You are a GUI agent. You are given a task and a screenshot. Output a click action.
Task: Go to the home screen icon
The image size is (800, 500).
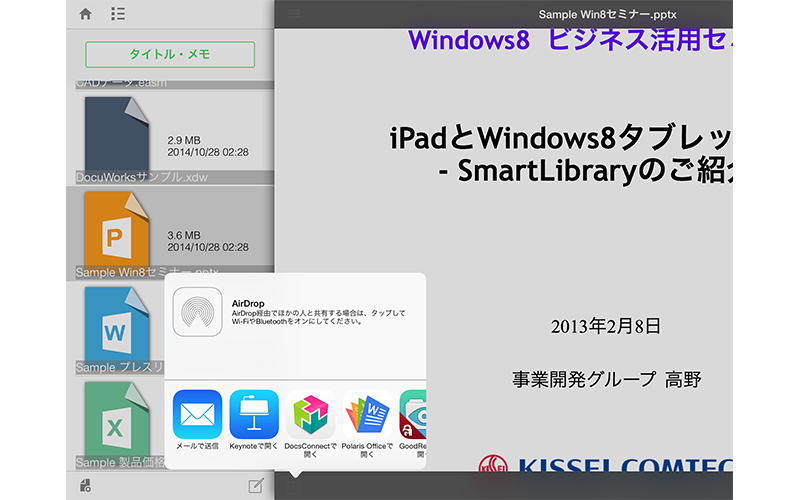tap(86, 14)
